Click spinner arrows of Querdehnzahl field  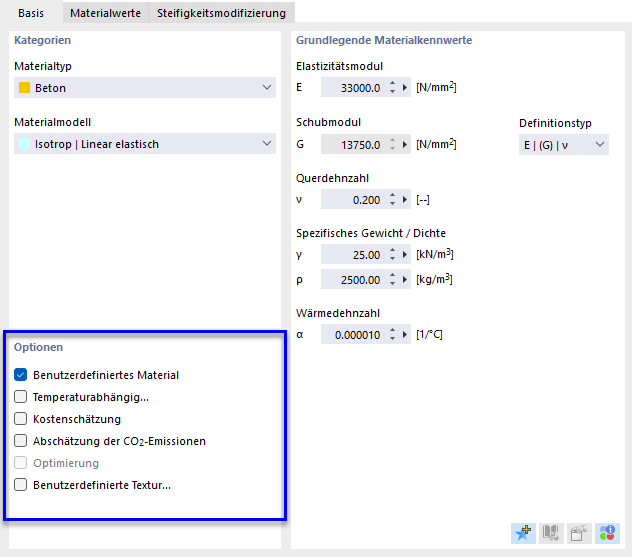click(393, 200)
